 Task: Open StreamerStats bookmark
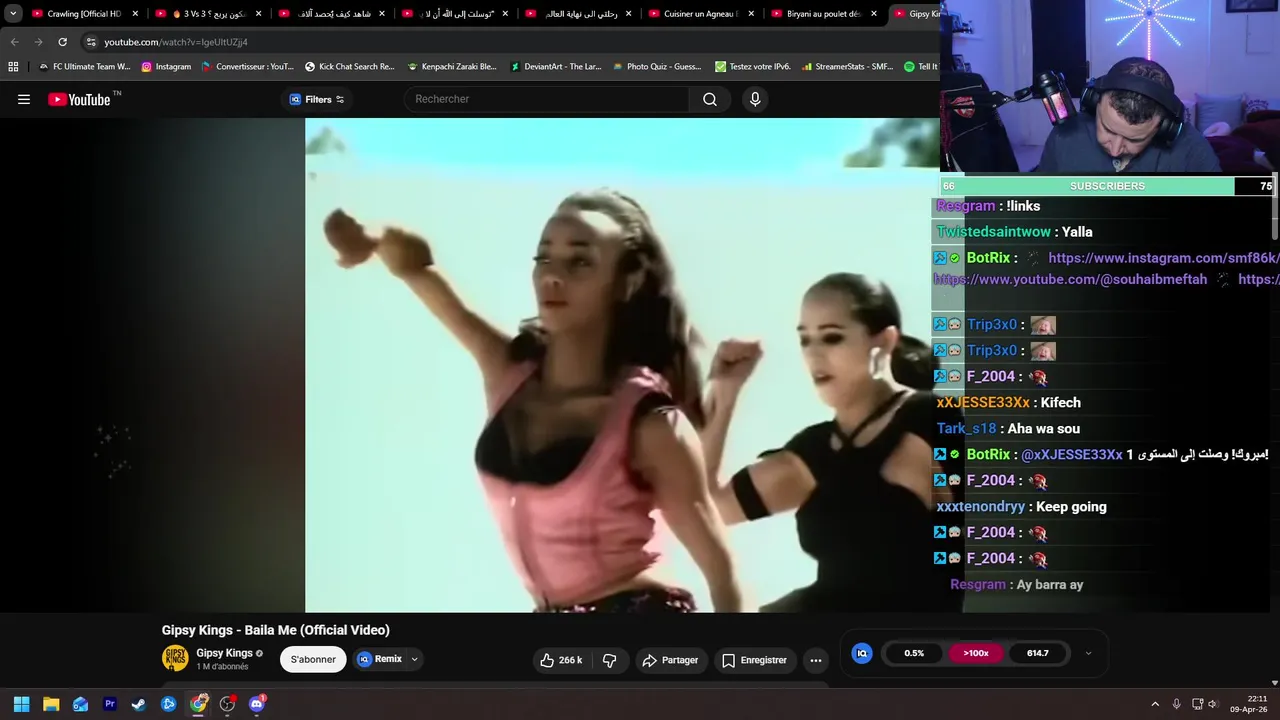tap(847, 67)
